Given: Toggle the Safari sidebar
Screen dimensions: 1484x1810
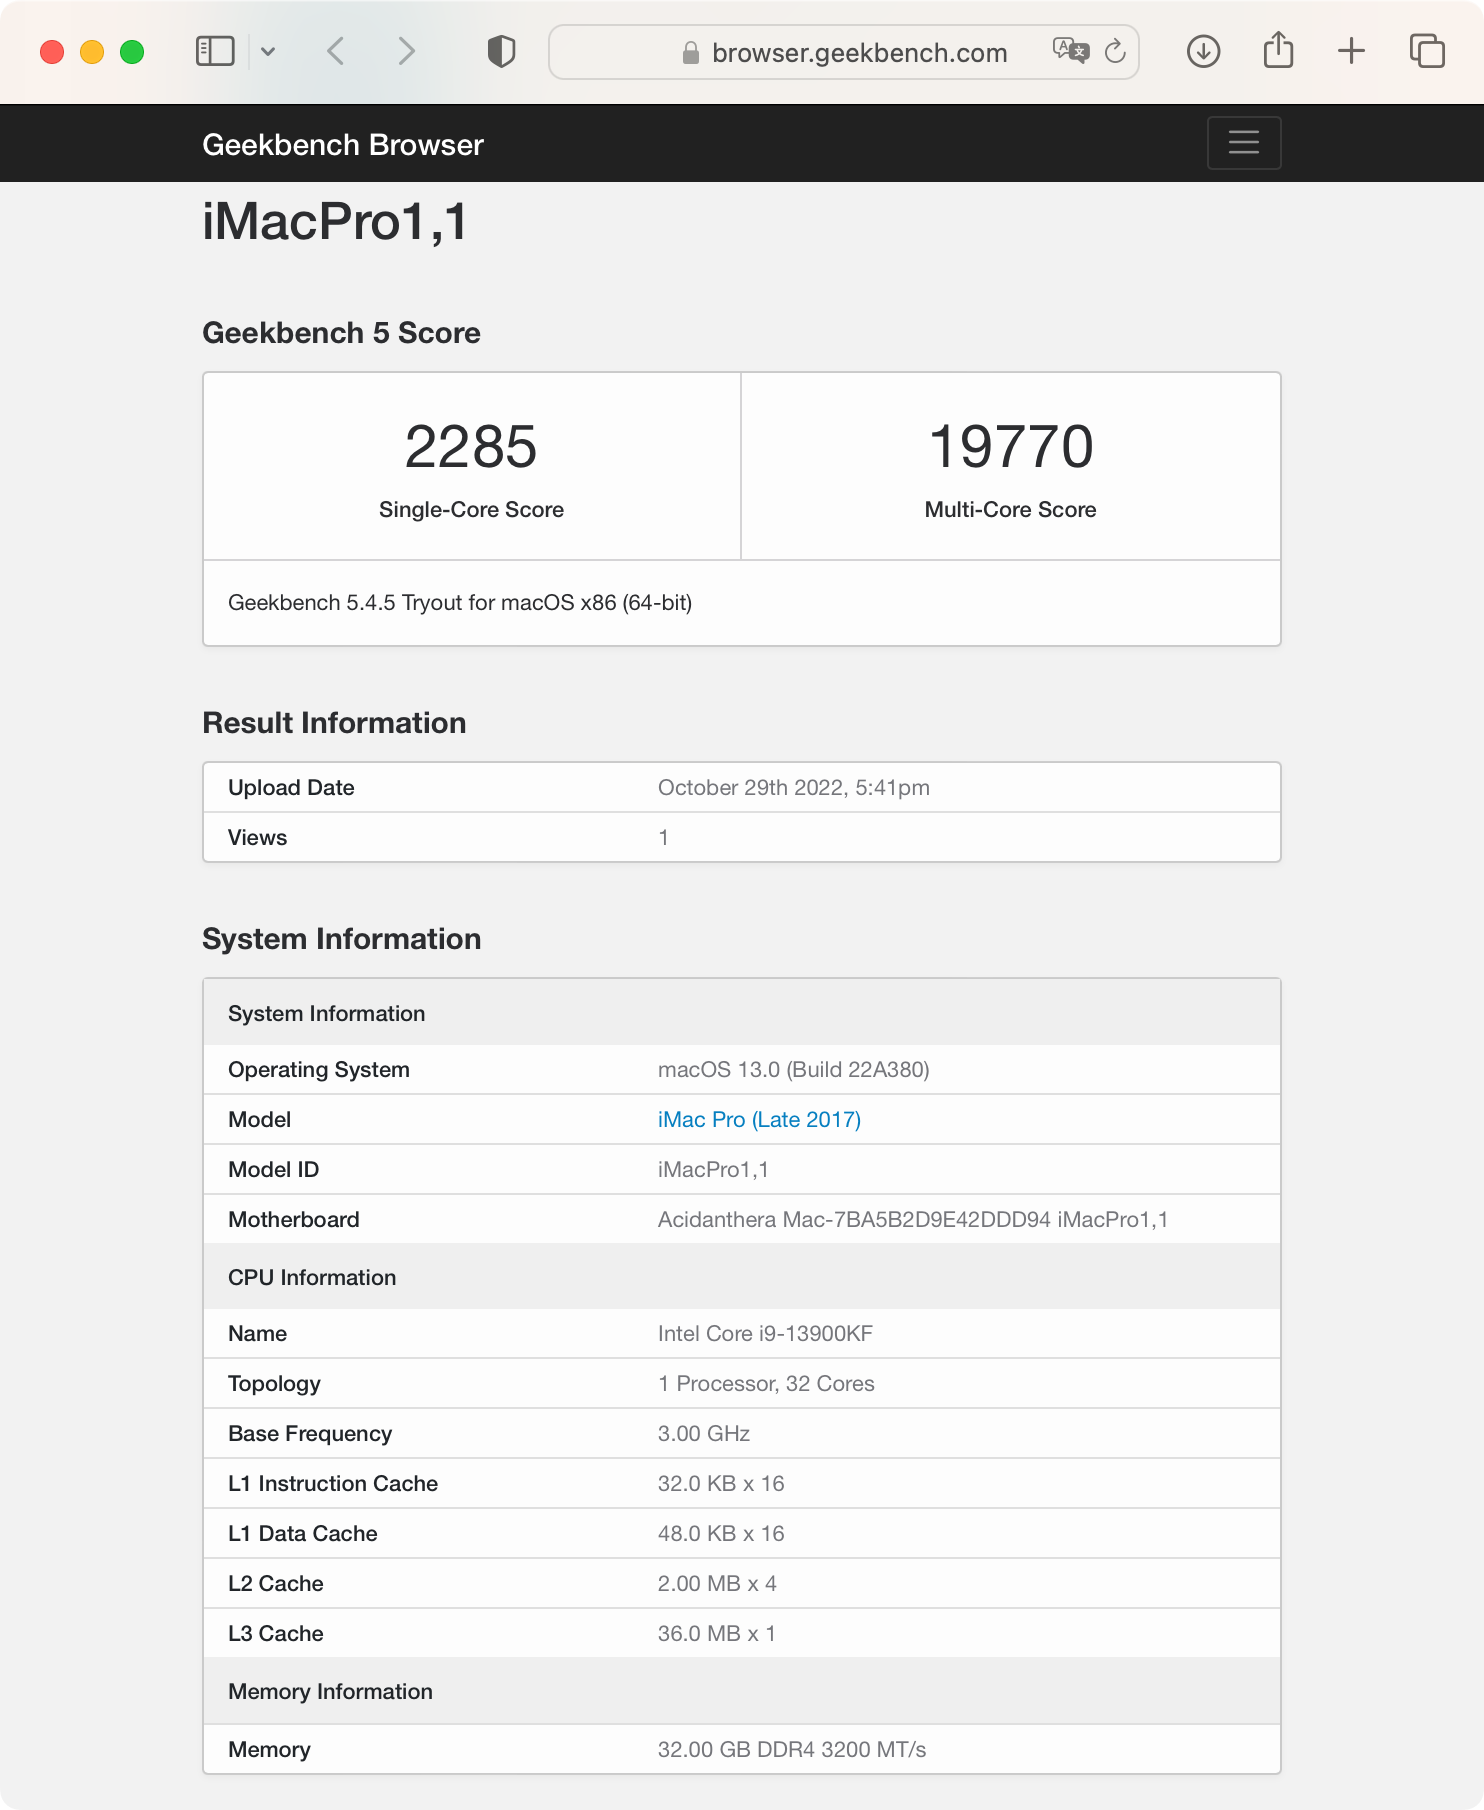Looking at the screenshot, I should 215,51.
